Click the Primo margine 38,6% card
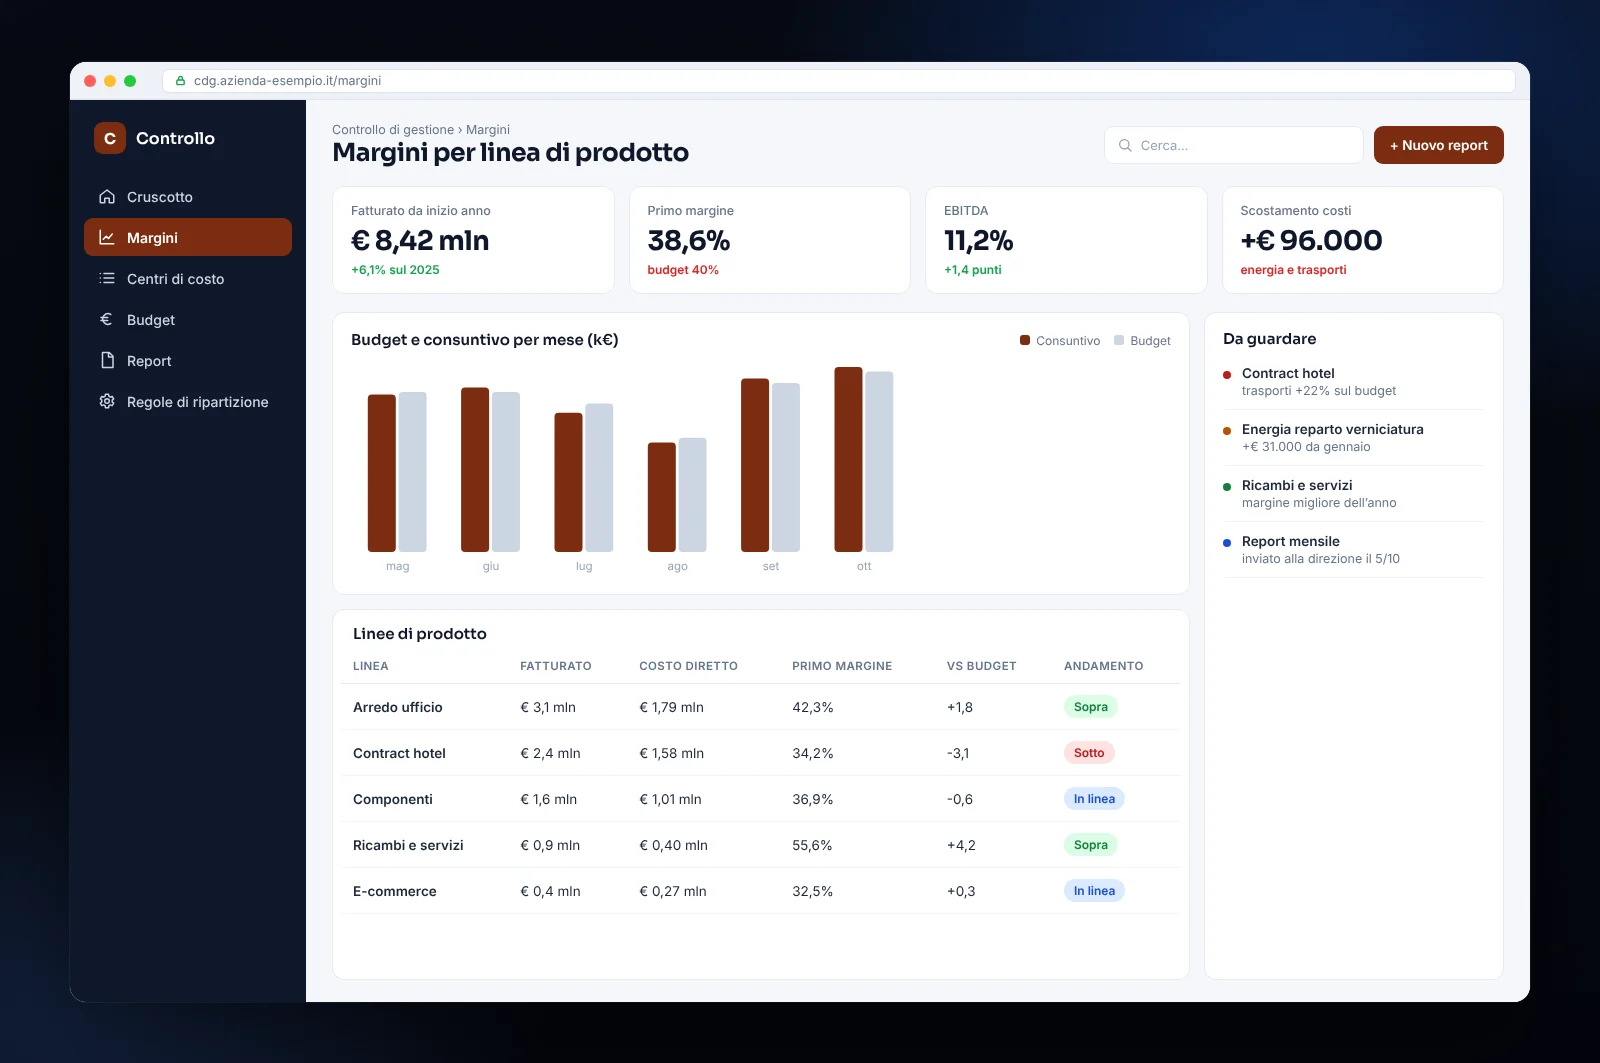The height and width of the screenshot is (1063, 1600). (769, 240)
